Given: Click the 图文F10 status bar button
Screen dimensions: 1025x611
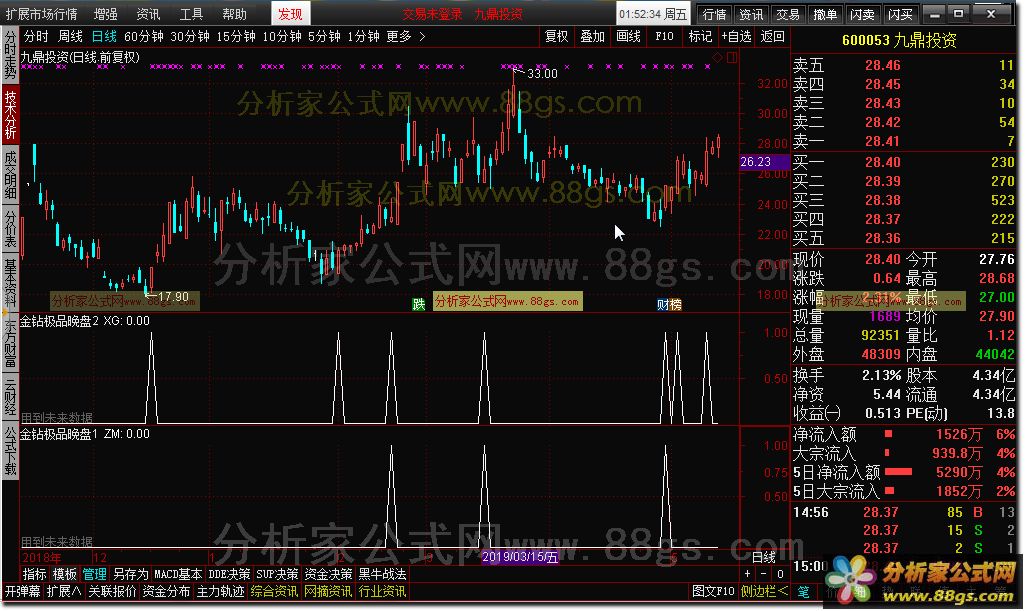Looking at the screenshot, I should click(713, 591).
